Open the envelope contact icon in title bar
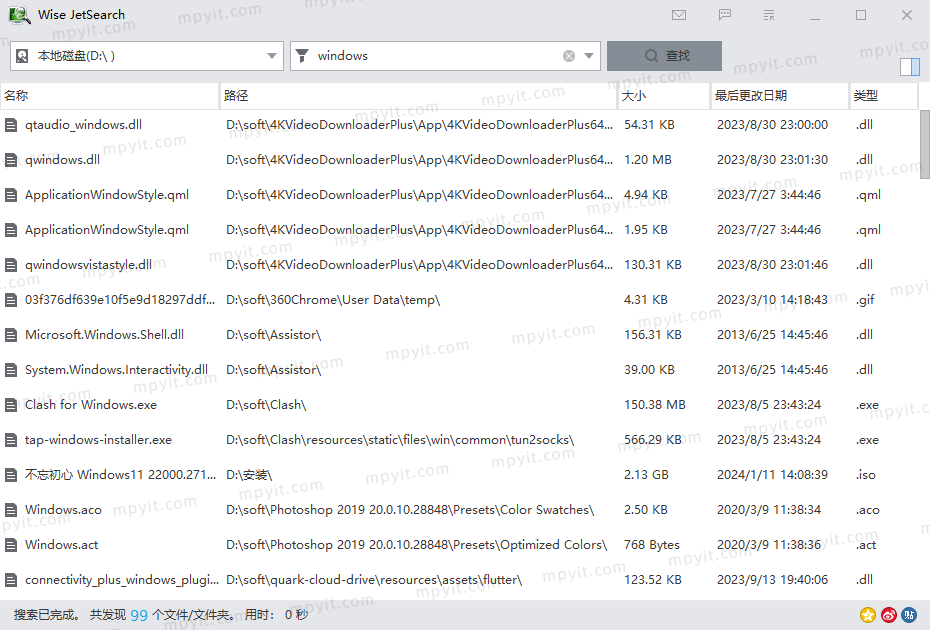Viewport: 930px width, 630px height. pyautogui.click(x=679, y=15)
